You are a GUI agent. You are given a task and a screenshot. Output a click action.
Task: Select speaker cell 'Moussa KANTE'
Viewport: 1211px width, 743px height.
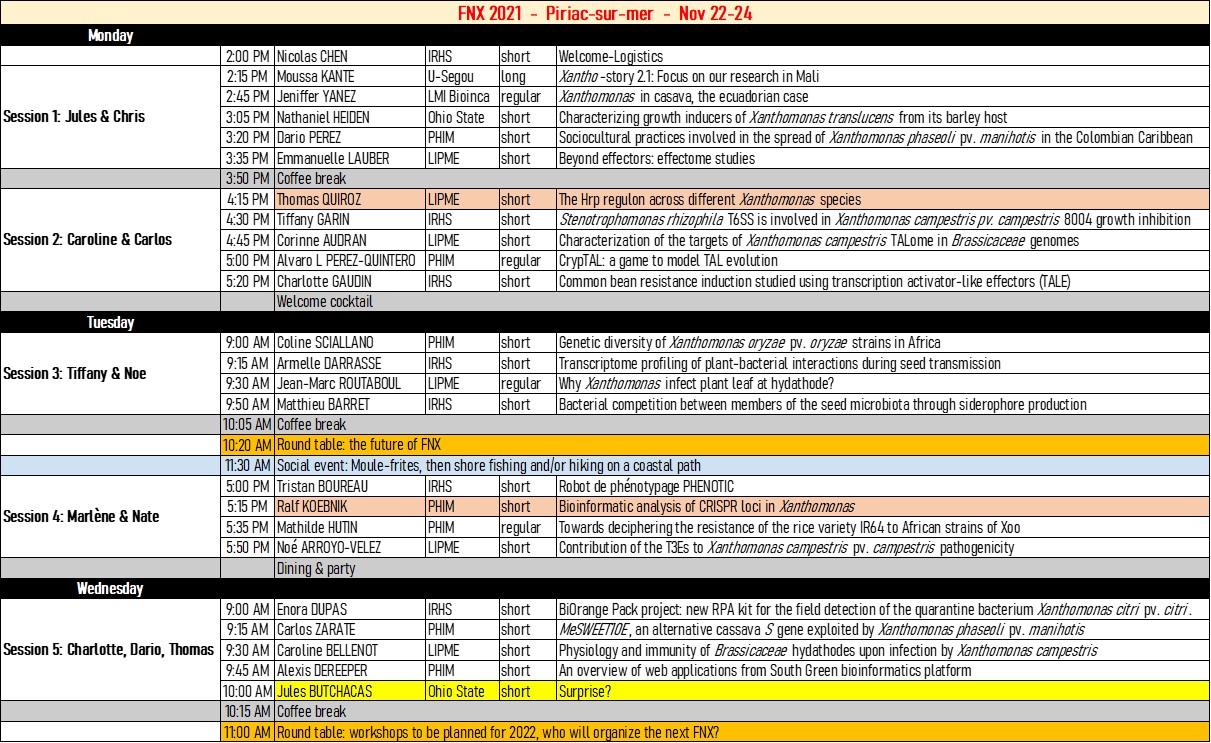pyautogui.click(x=349, y=77)
